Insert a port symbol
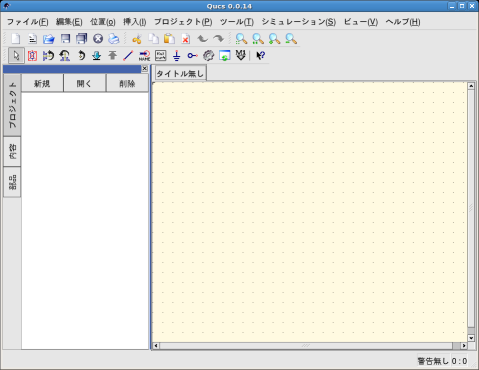This screenshot has height=370, width=479. (x=192, y=55)
